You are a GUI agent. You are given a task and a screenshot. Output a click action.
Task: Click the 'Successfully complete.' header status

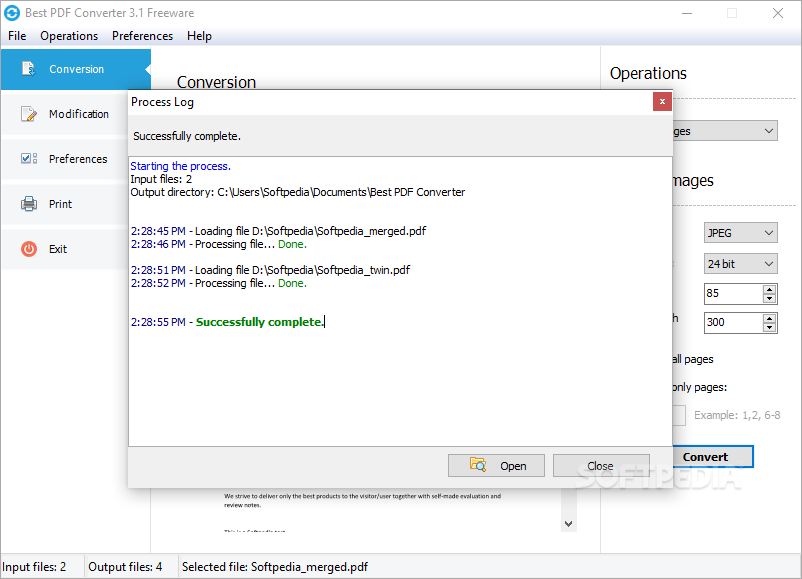click(187, 136)
